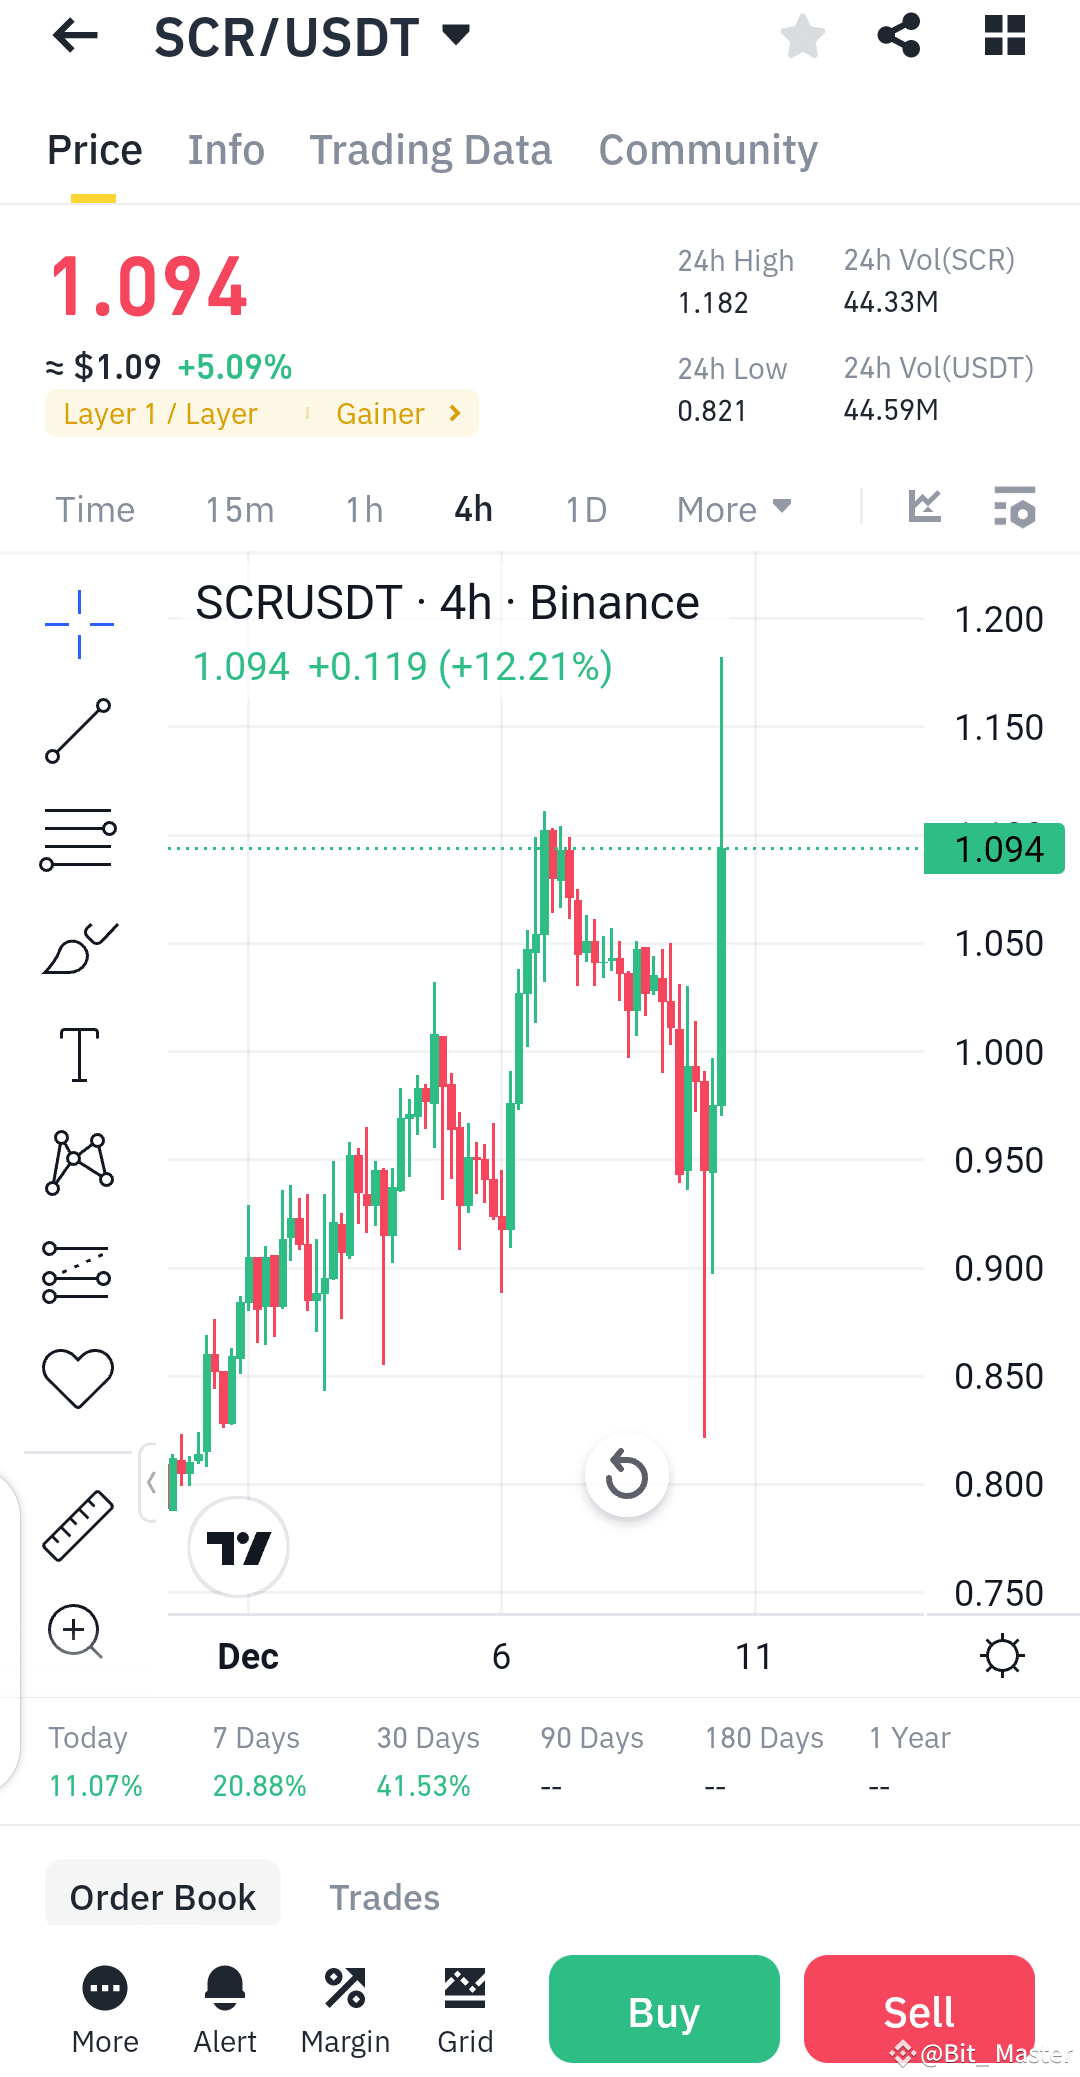The height and width of the screenshot is (2077, 1080).
Task: Reset chart view with refresh button
Action: pyautogui.click(x=626, y=1475)
